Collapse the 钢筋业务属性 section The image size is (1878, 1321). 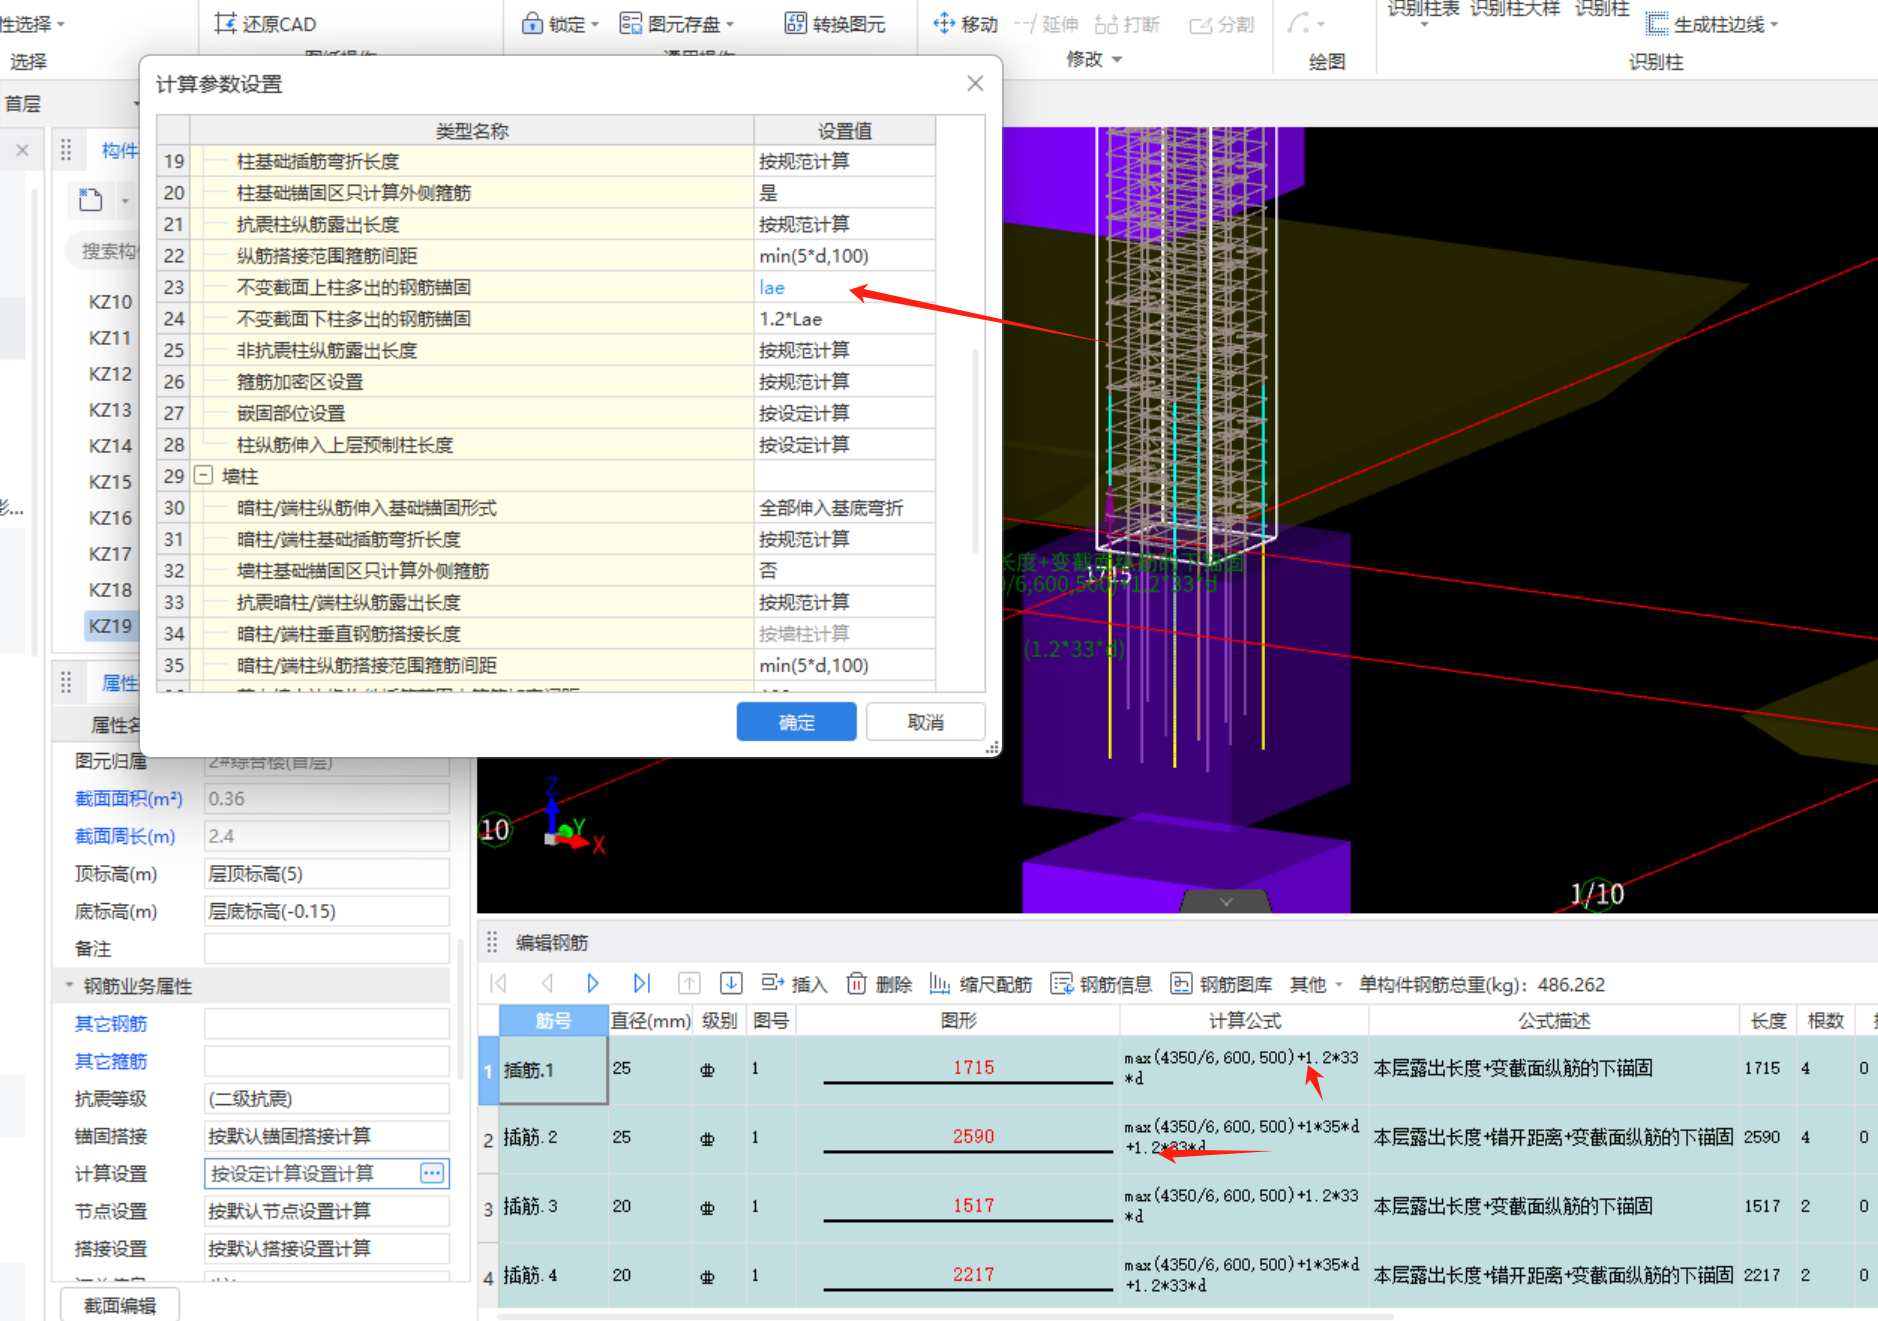tap(70, 986)
